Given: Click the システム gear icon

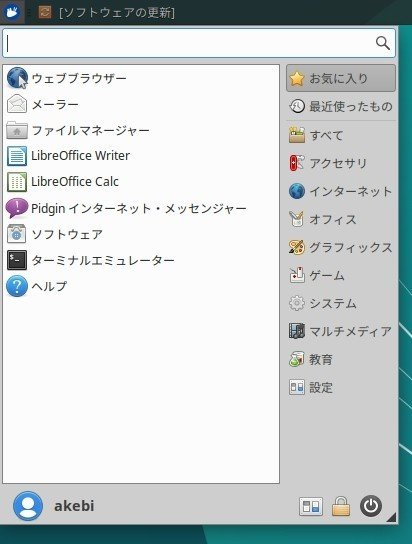Looking at the screenshot, I should pos(297,304).
